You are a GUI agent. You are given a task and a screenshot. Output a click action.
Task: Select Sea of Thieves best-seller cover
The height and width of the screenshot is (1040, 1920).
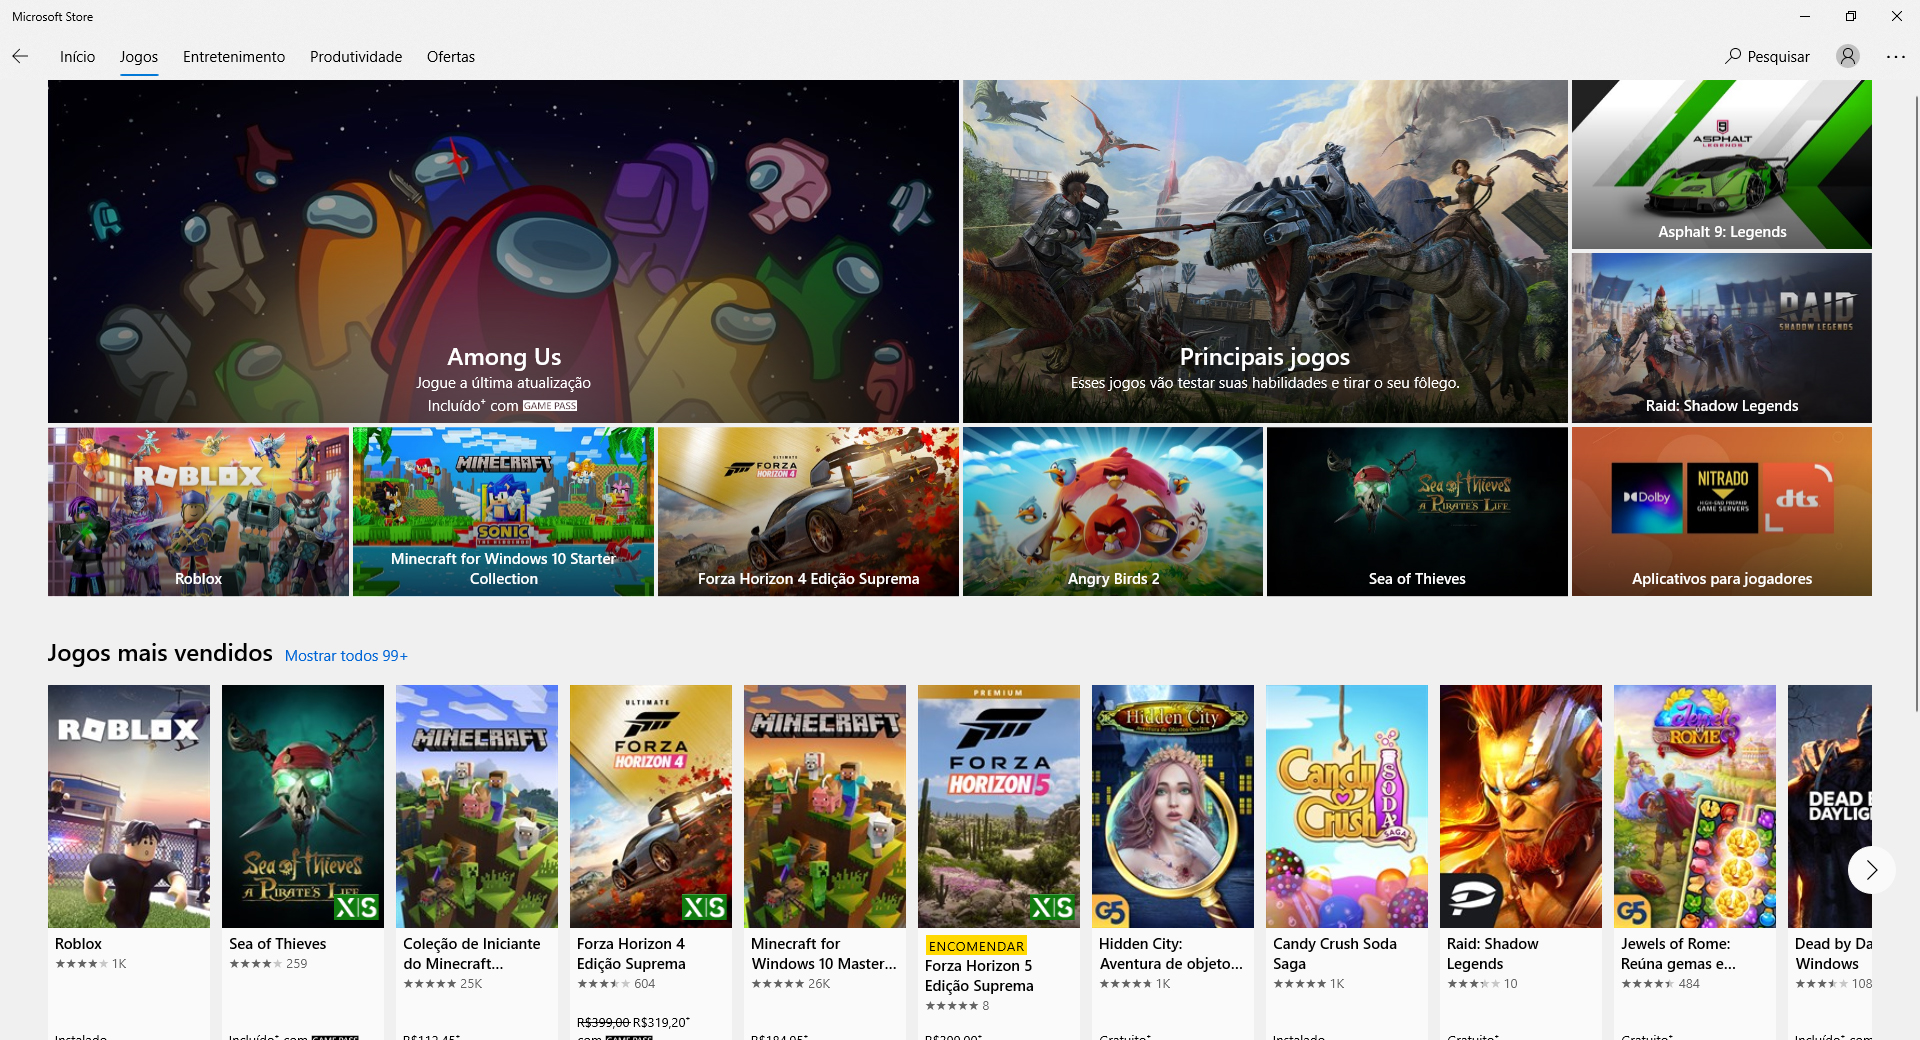click(303, 806)
